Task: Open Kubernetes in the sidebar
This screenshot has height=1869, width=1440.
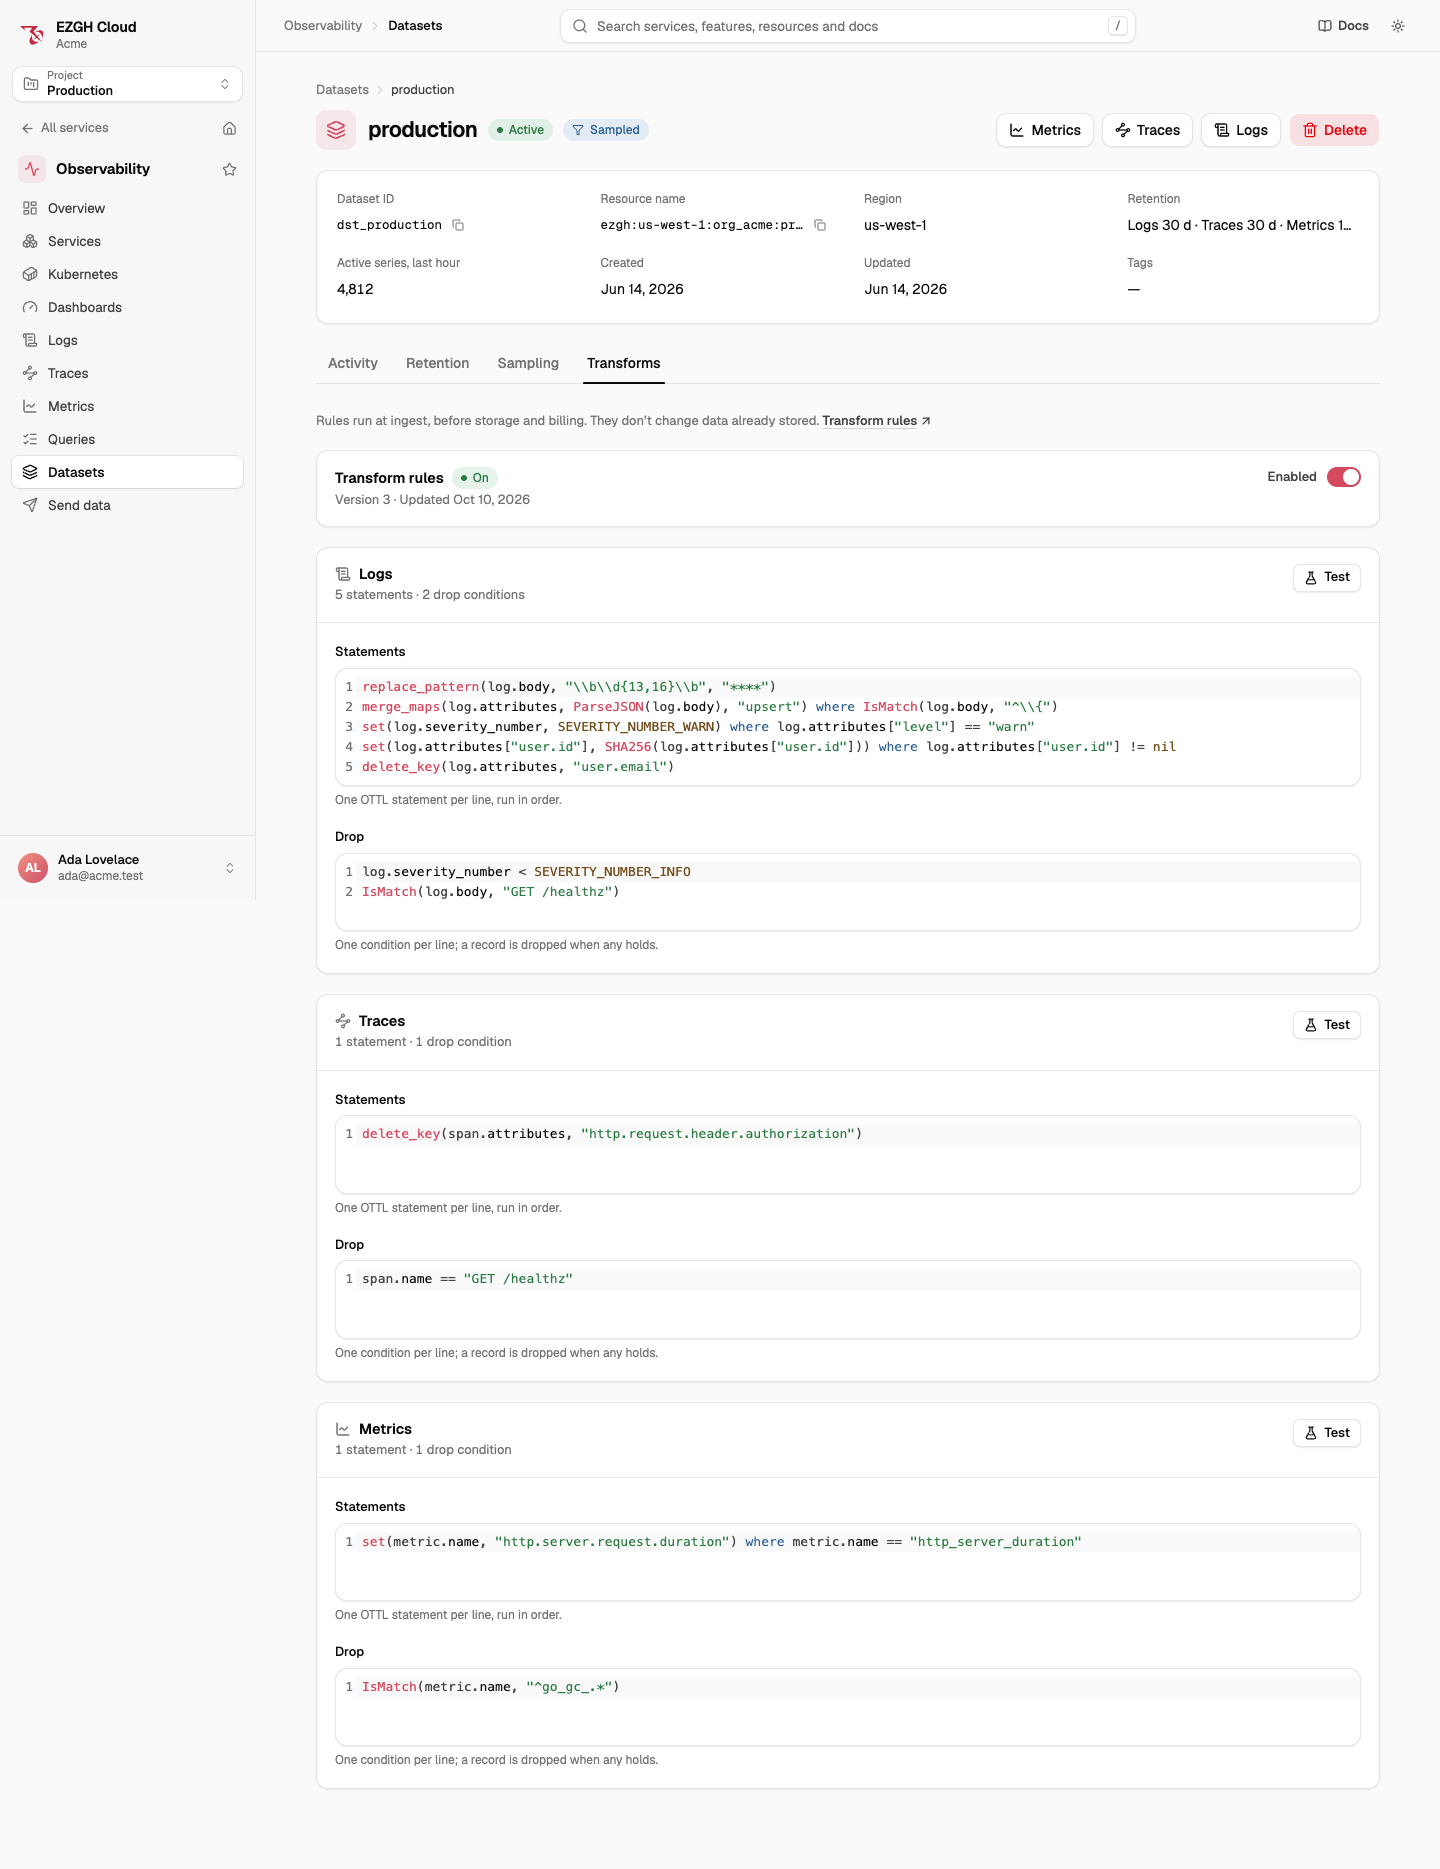Action: coord(127,274)
